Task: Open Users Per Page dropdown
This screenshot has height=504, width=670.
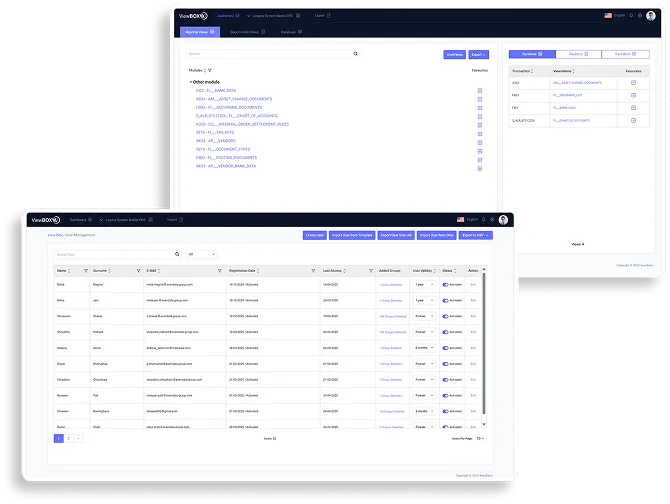Action: (x=480, y=438)
